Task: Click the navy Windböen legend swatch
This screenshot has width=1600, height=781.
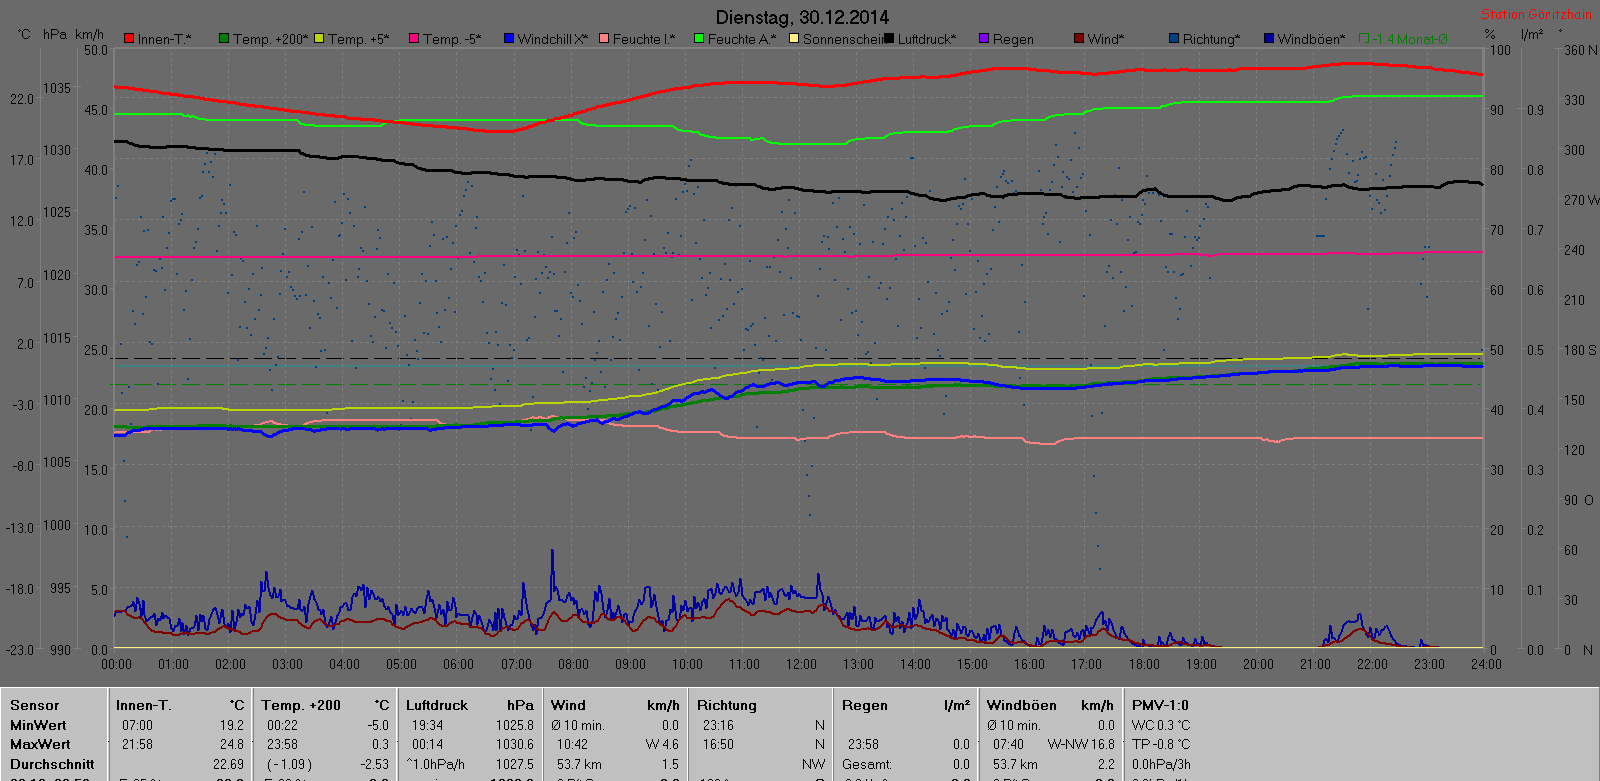Action: 1269,39
